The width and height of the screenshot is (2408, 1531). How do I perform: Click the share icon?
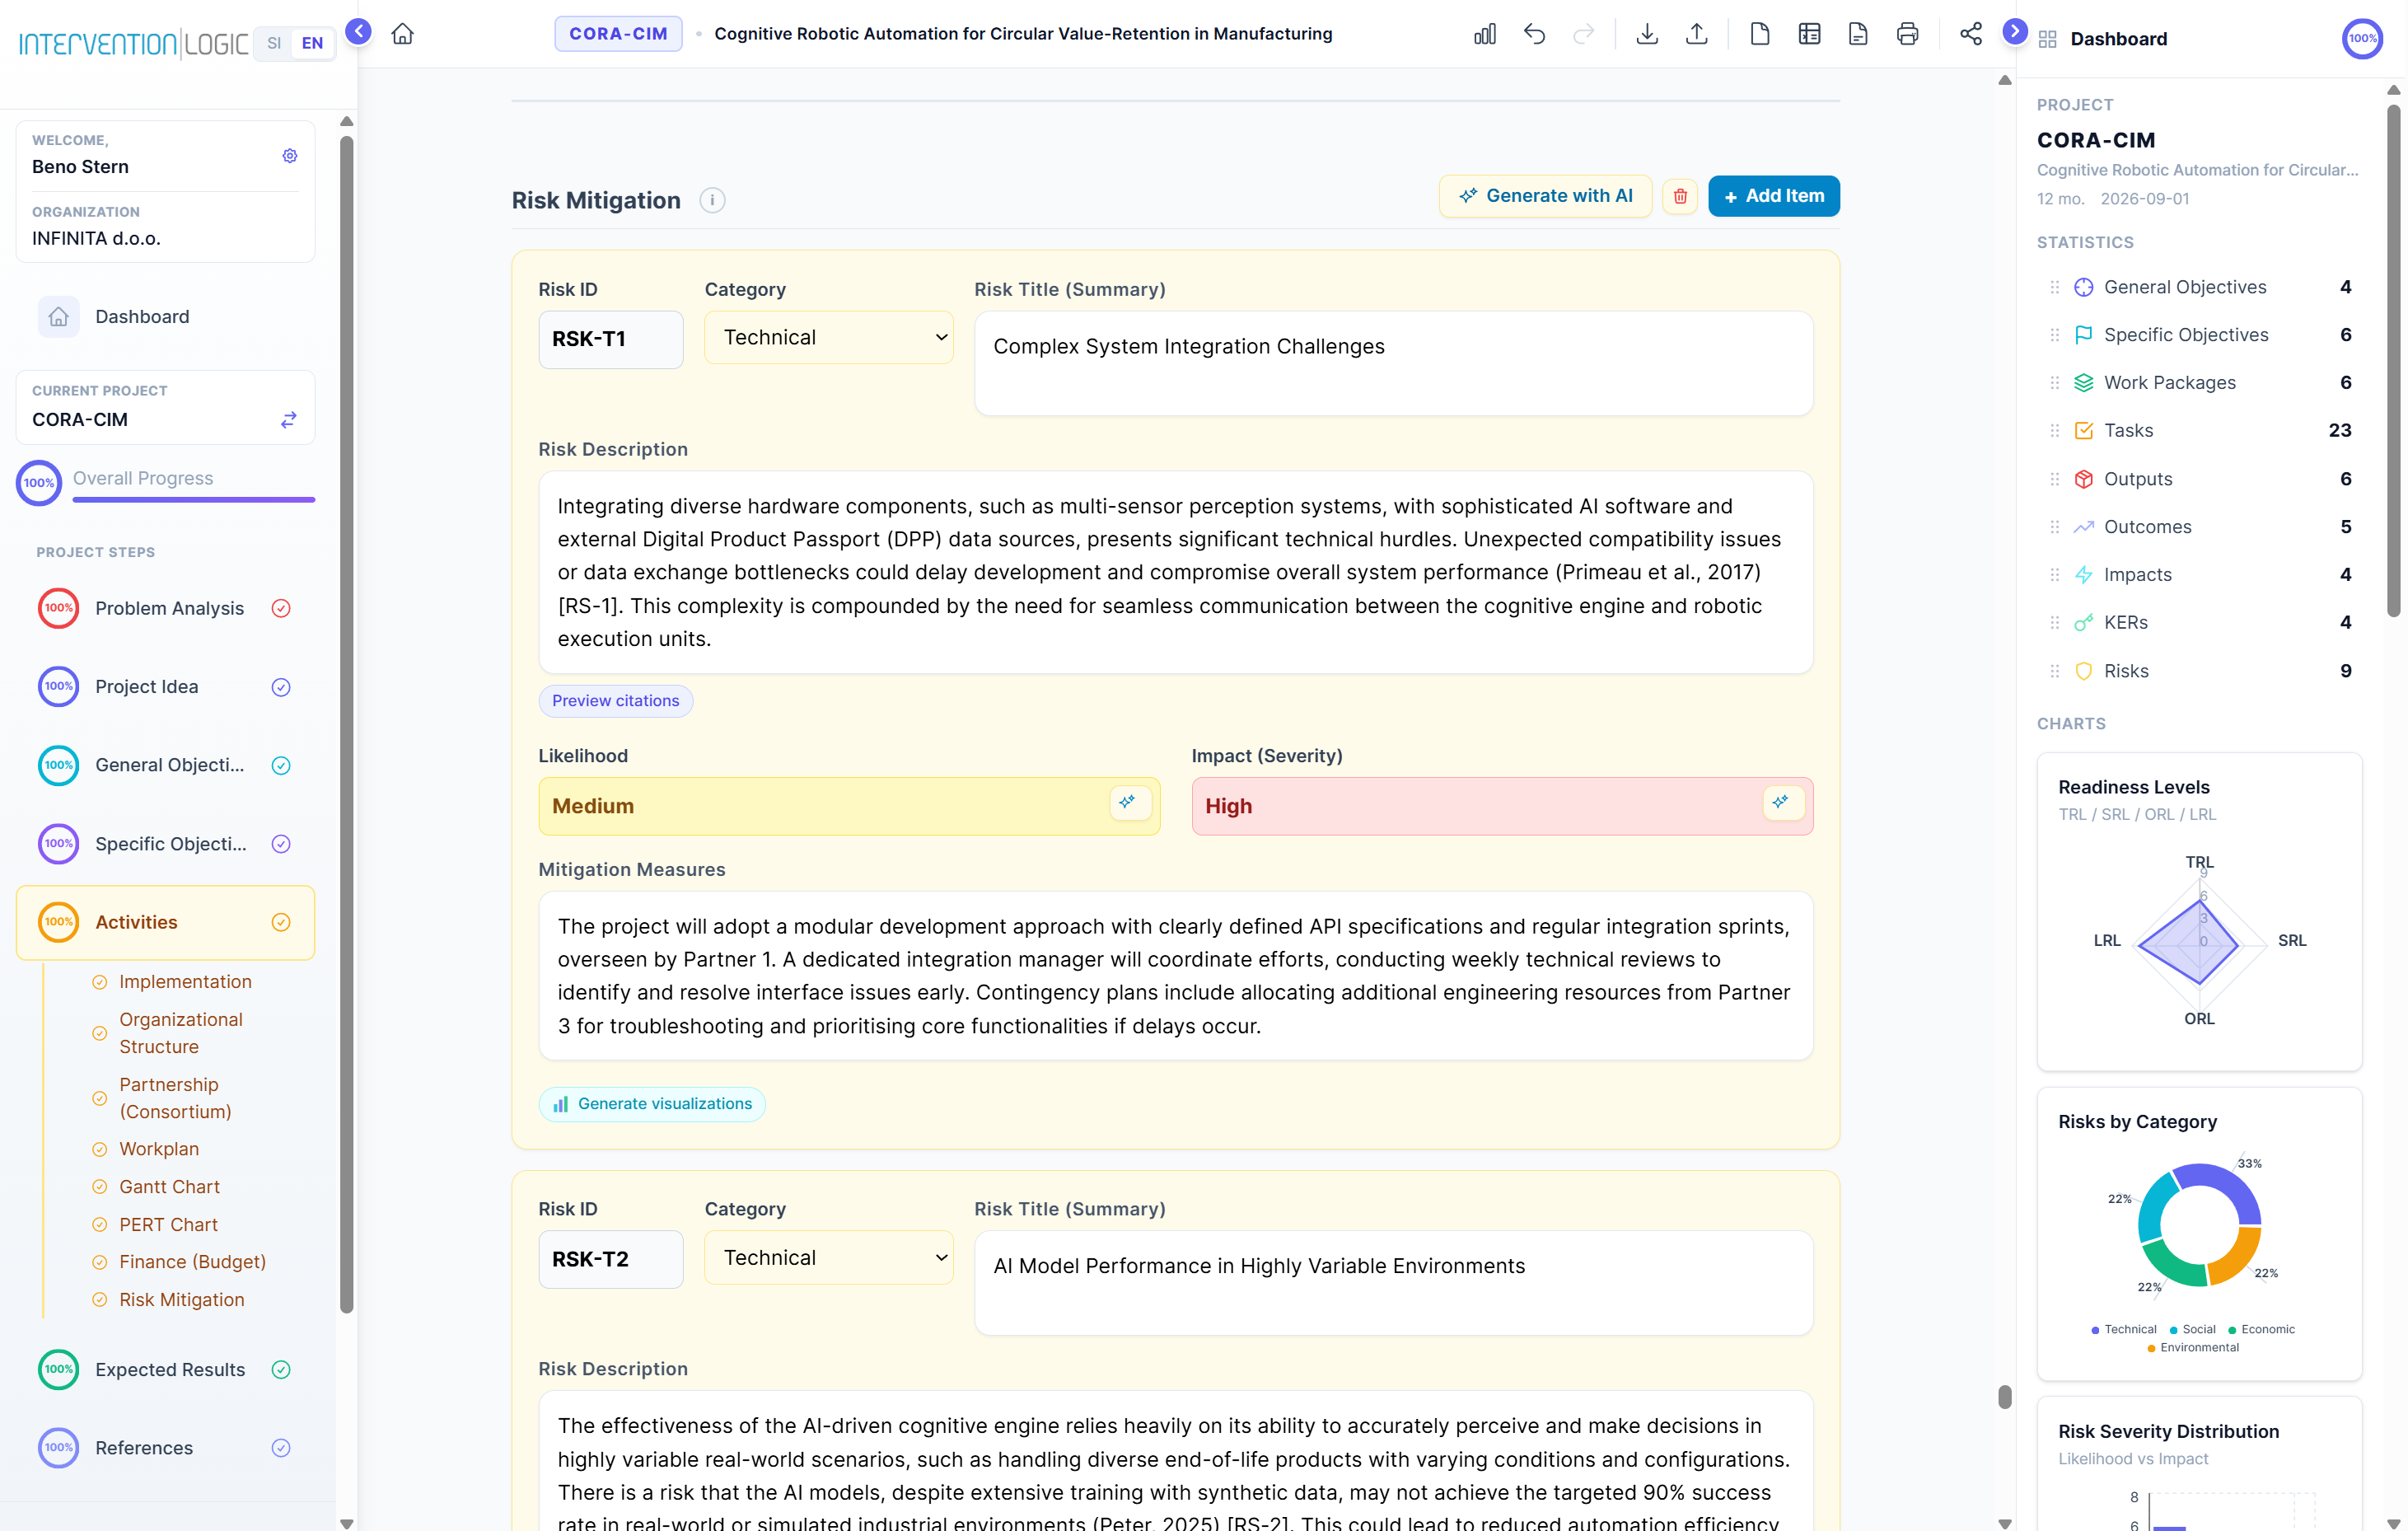[1971, 34]
